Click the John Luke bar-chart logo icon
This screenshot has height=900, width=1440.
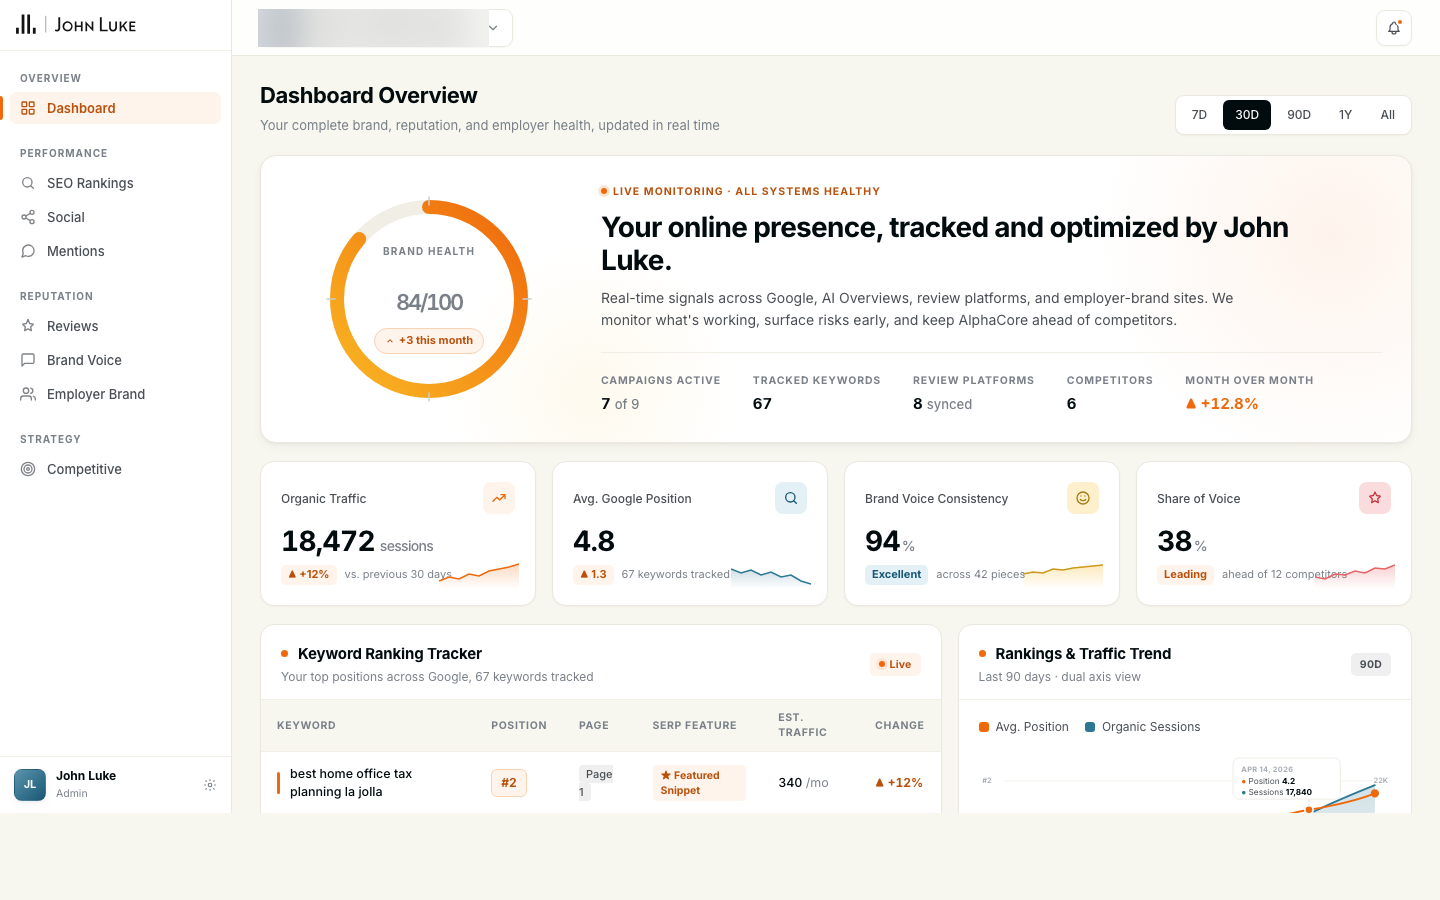pos(26,24)
